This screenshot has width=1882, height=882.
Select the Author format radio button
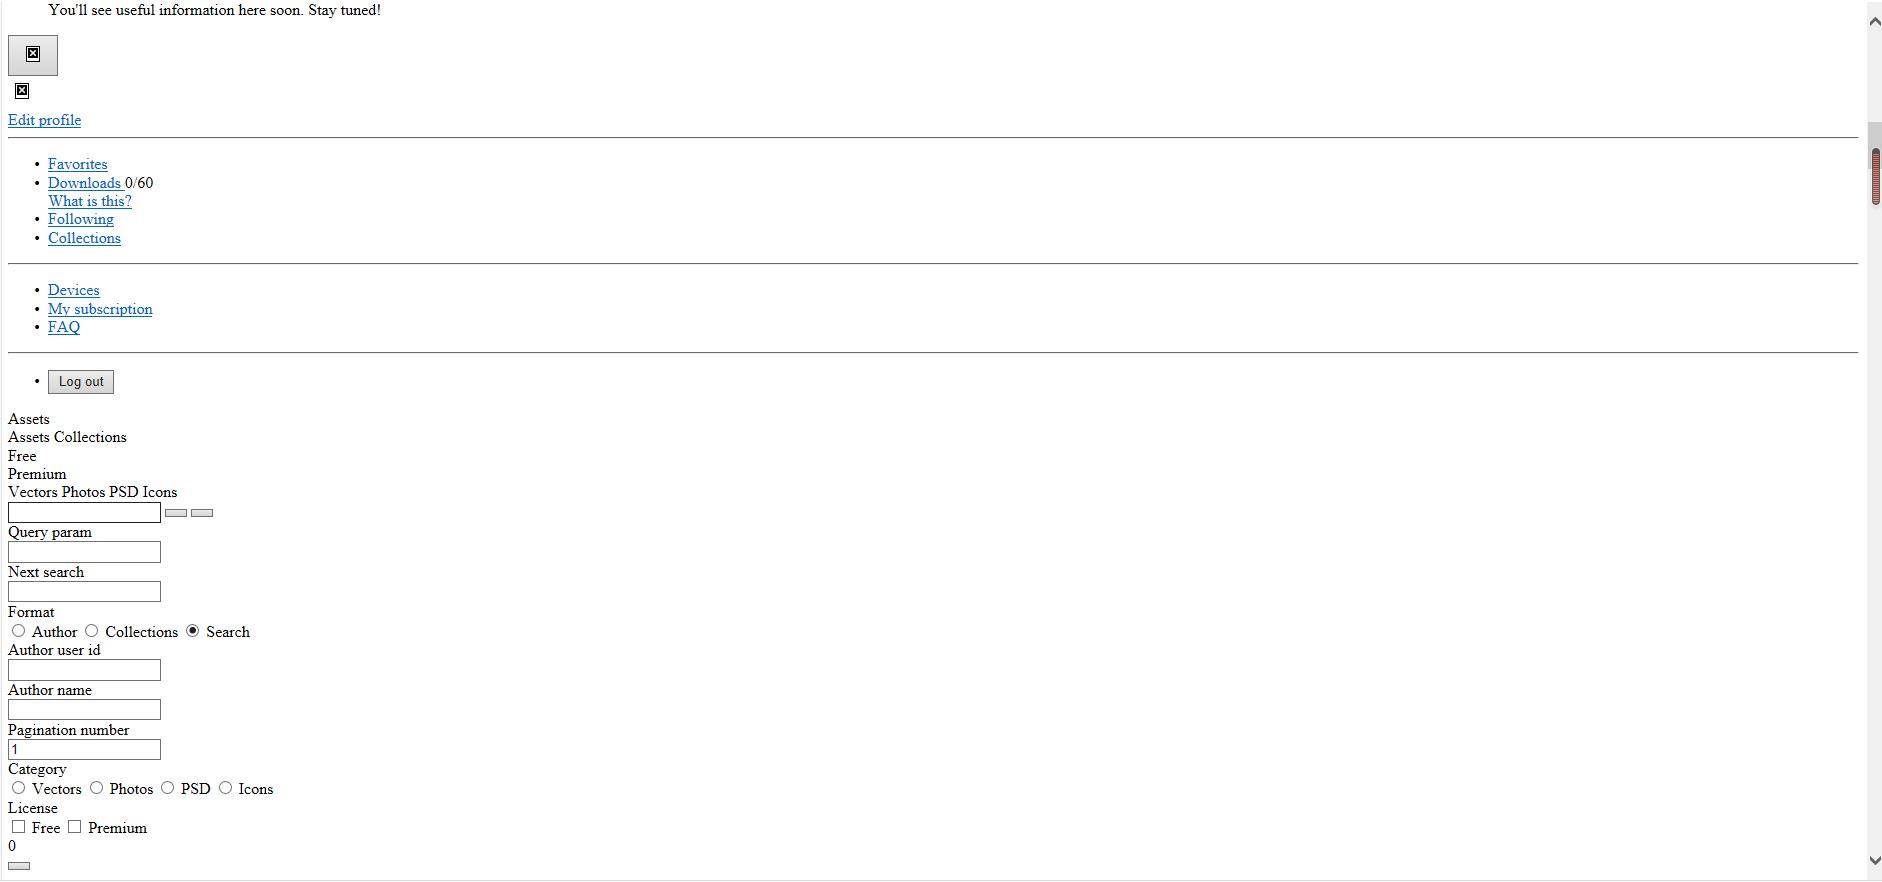point(18,631)
